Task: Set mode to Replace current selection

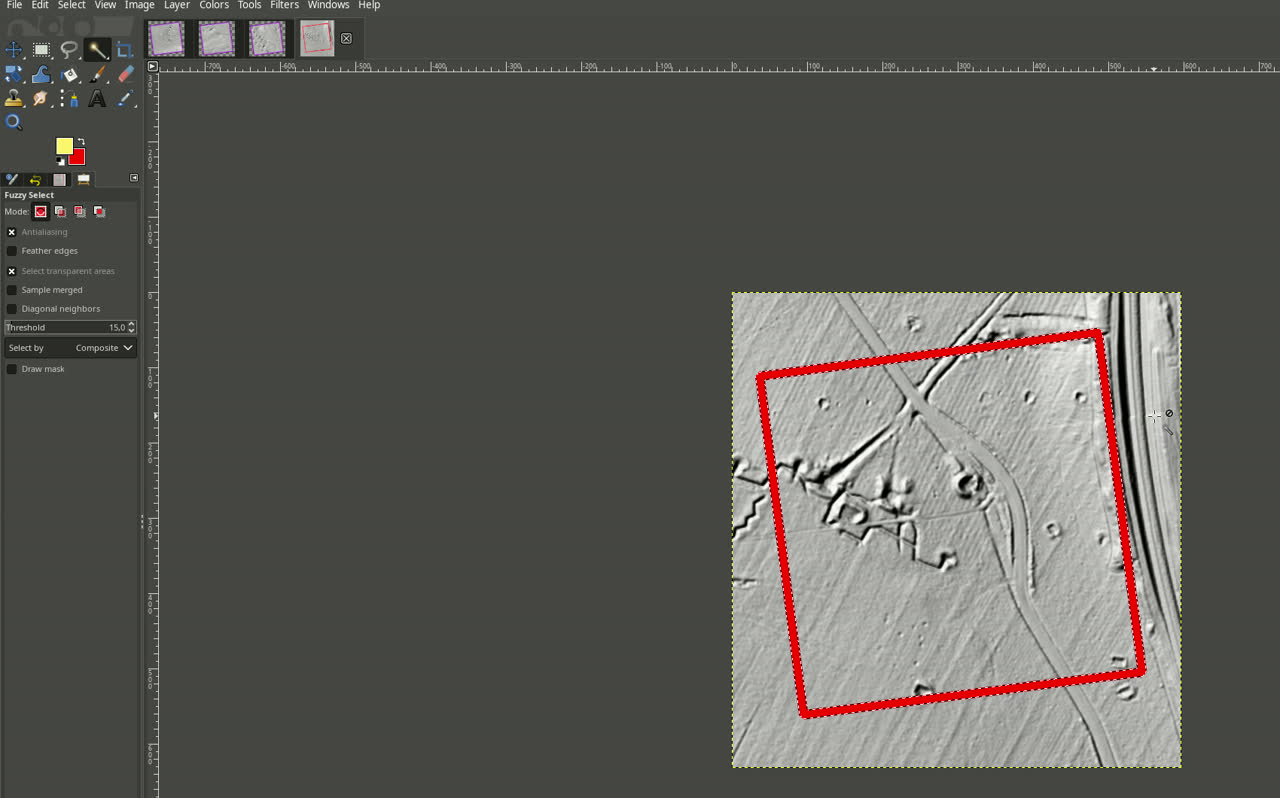Action: pos(41,211)
